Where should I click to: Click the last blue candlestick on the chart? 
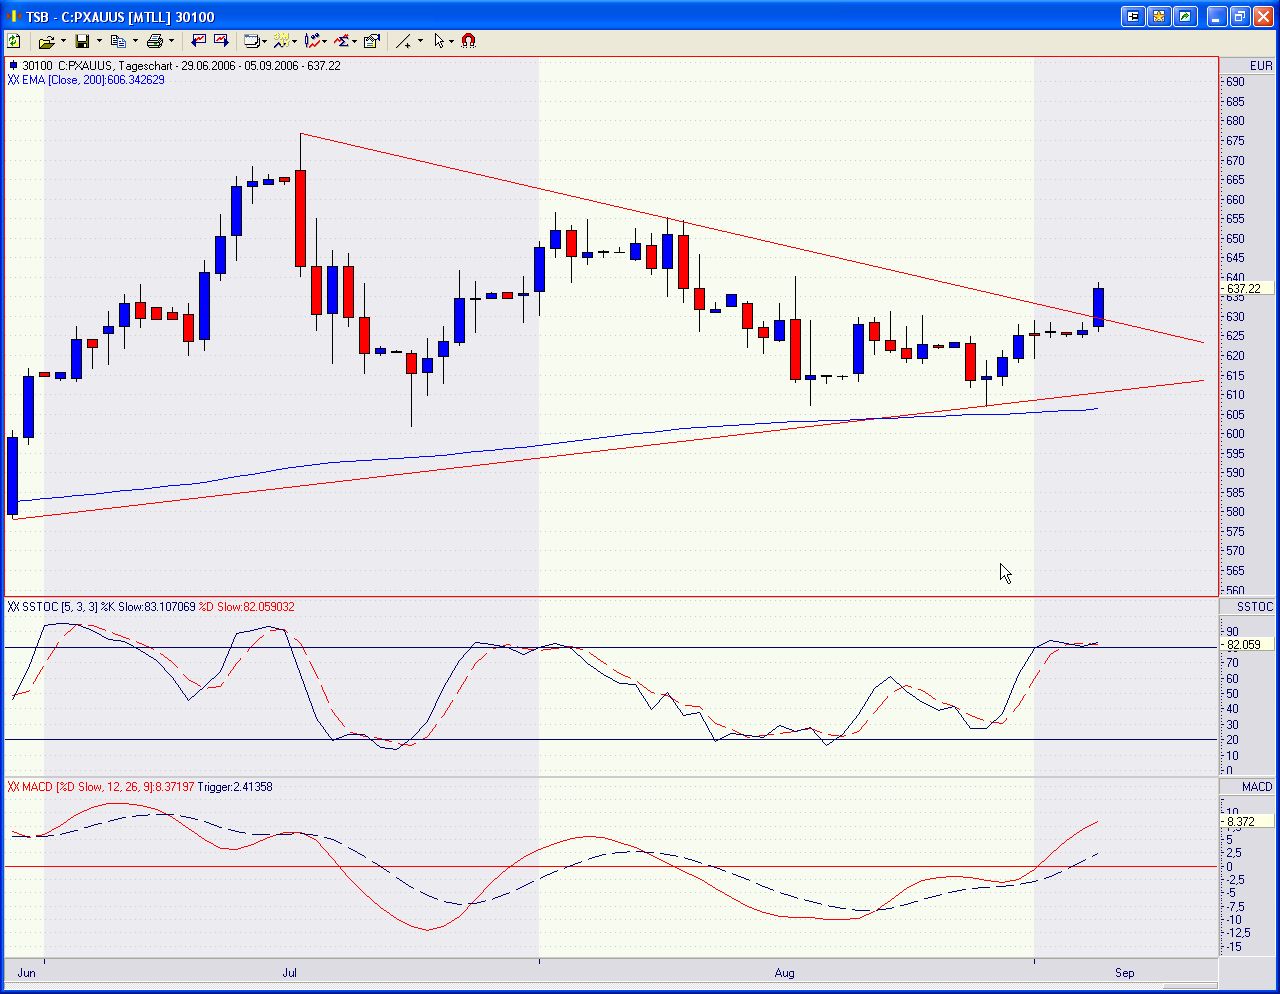[1098, 306]
